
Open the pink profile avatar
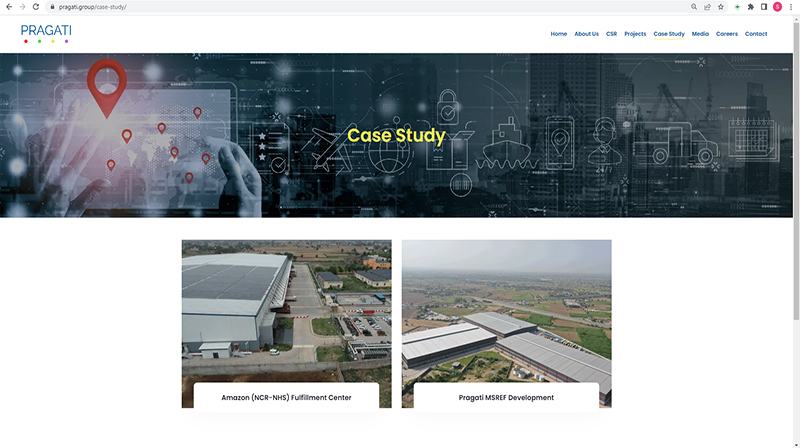click(777, 6)
